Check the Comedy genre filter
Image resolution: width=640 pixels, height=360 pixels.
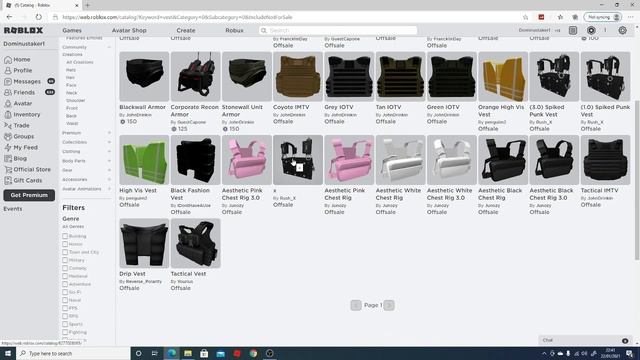(x=65, y=268)
